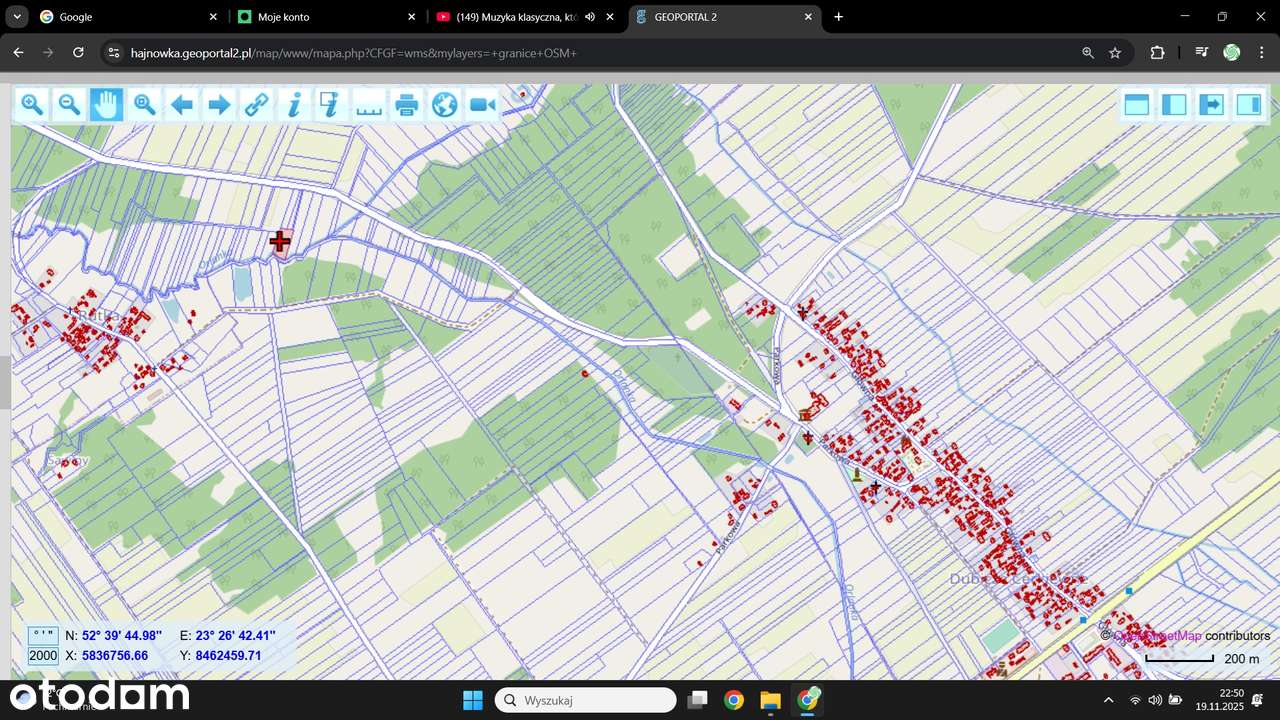Select the ruler measurement tool
The width and height of the screenshot is (1280, 720).
point(369,104)
